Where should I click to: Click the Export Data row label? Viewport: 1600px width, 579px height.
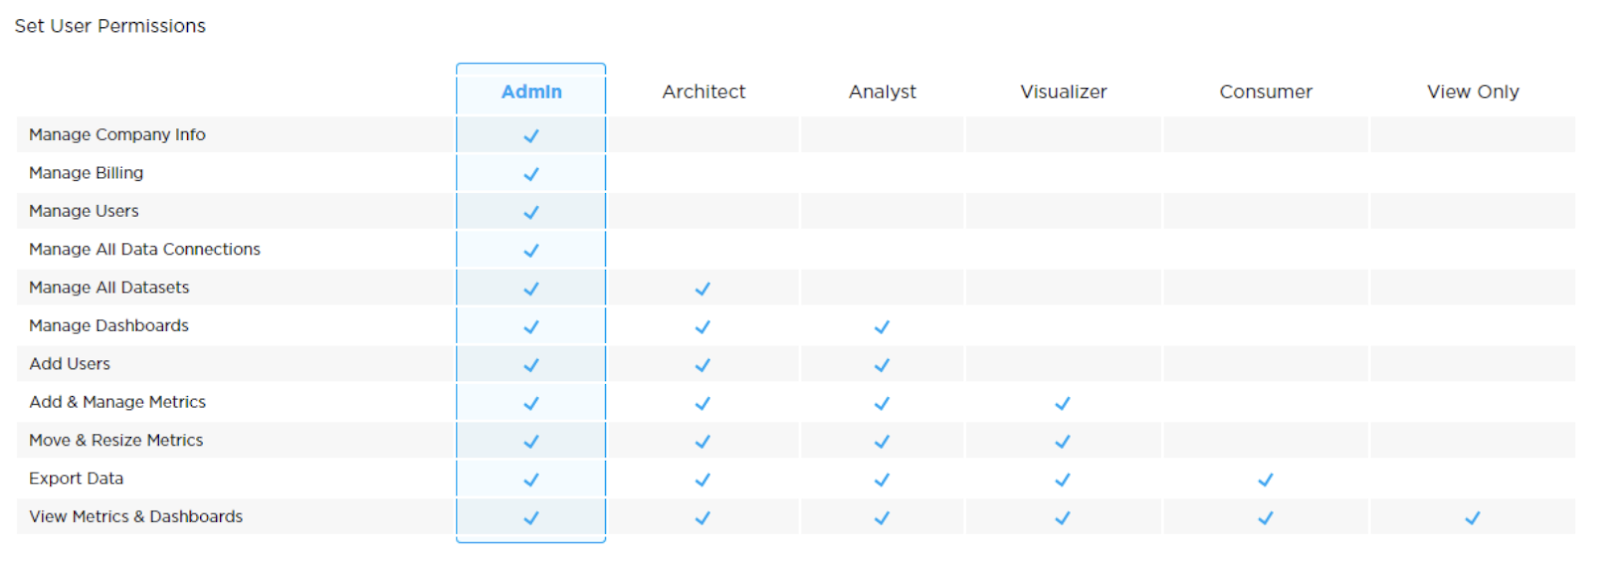click(x=76, y=478)
